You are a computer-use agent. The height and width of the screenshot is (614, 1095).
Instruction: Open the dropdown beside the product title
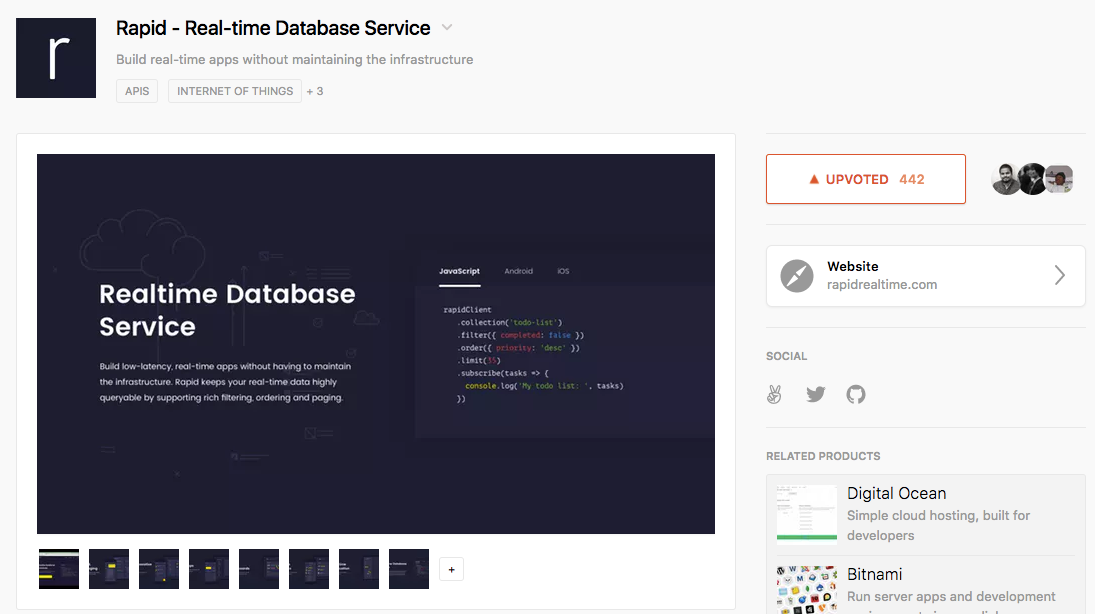pyautogui.click(x=446, y=28)
